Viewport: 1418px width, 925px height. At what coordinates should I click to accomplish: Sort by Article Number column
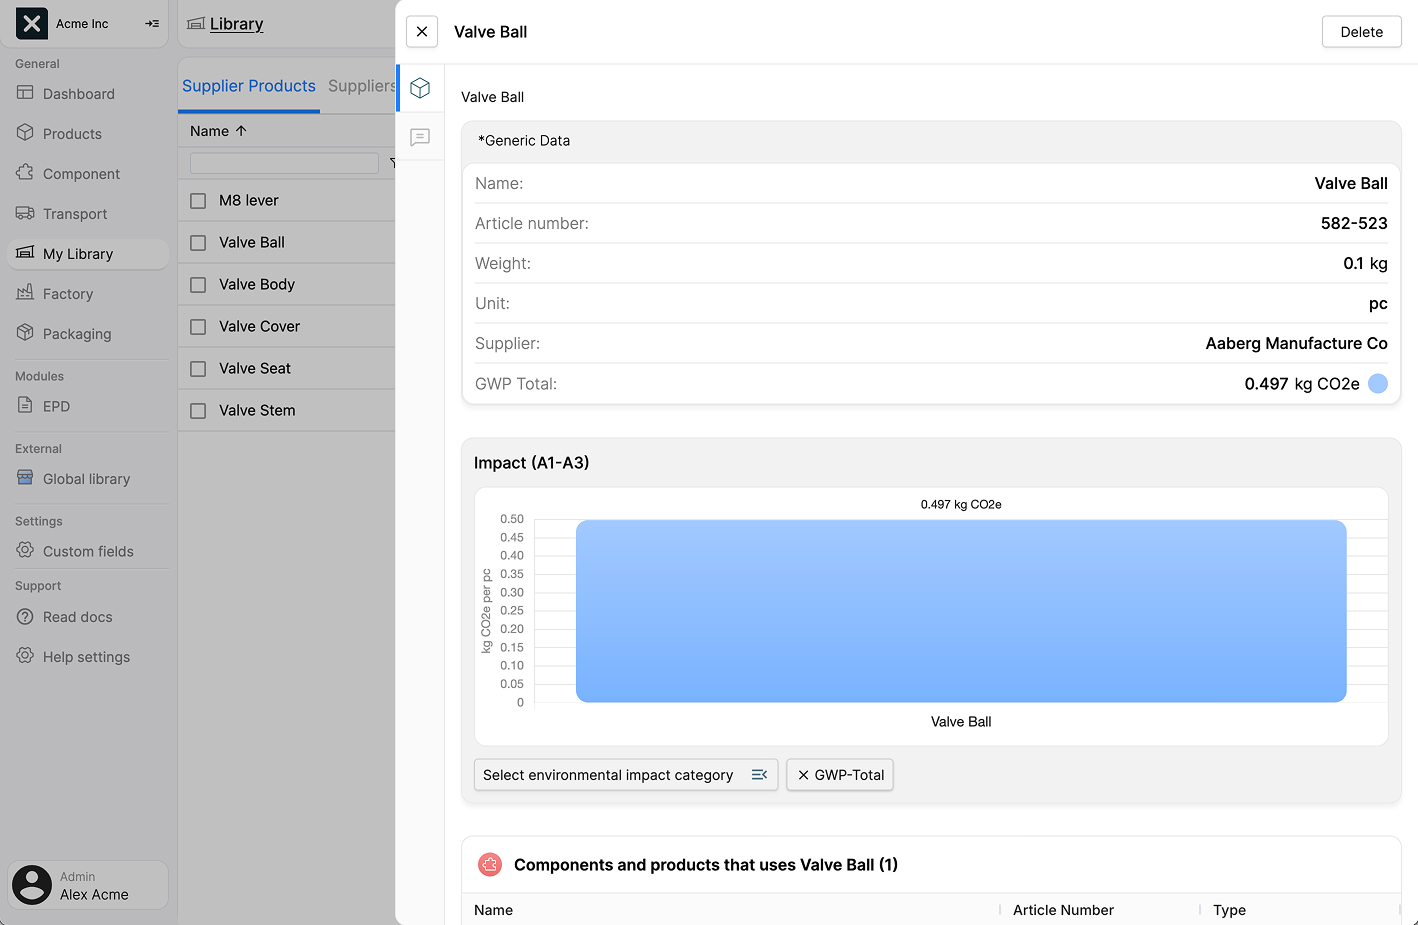point(1063,910)
